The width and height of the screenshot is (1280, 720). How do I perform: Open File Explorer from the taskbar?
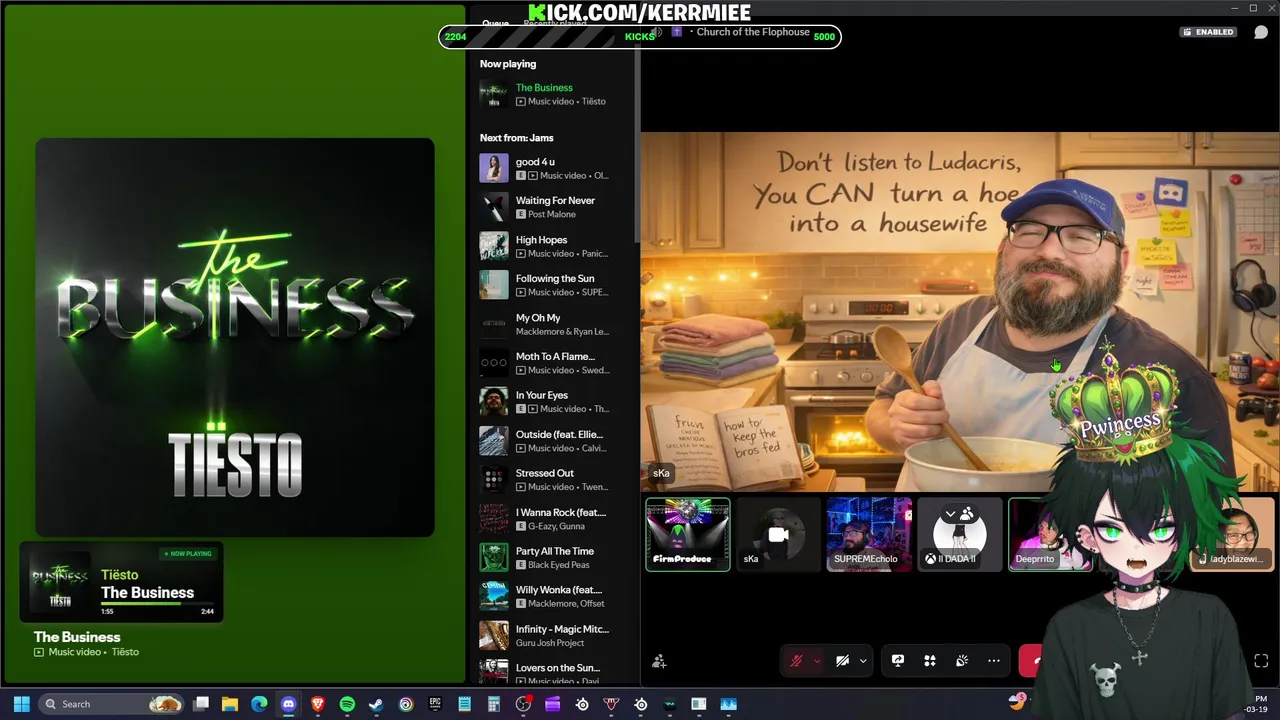point(230,704)
